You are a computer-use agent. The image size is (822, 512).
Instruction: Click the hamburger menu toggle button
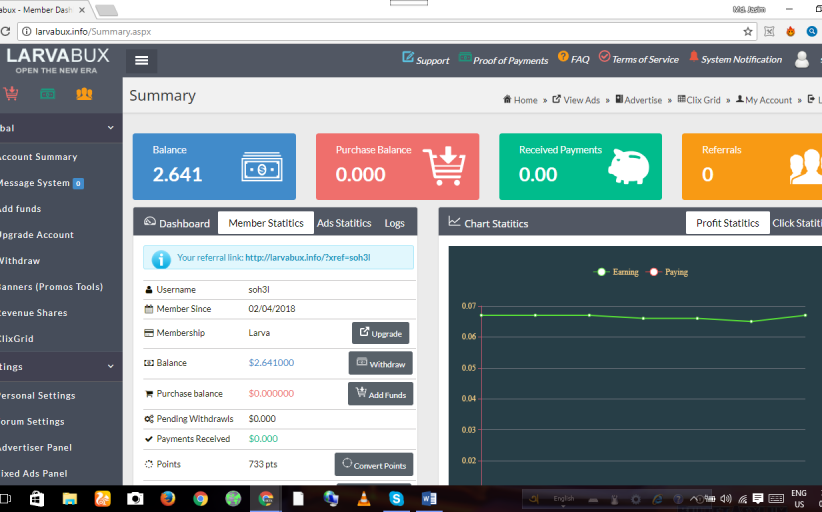[141, 60]
